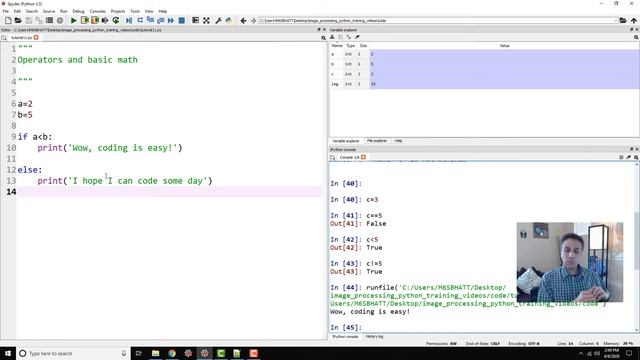Open the Debug menu

78,11
